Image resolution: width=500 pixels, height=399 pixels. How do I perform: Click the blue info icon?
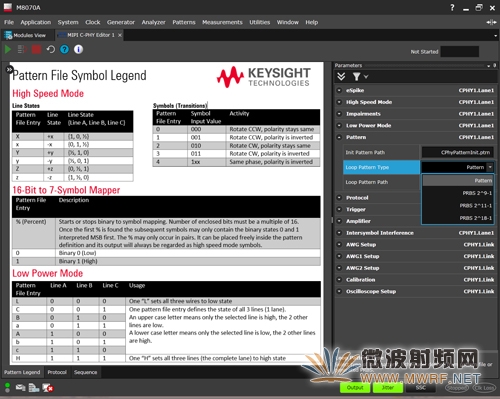[x=78, y=50]
